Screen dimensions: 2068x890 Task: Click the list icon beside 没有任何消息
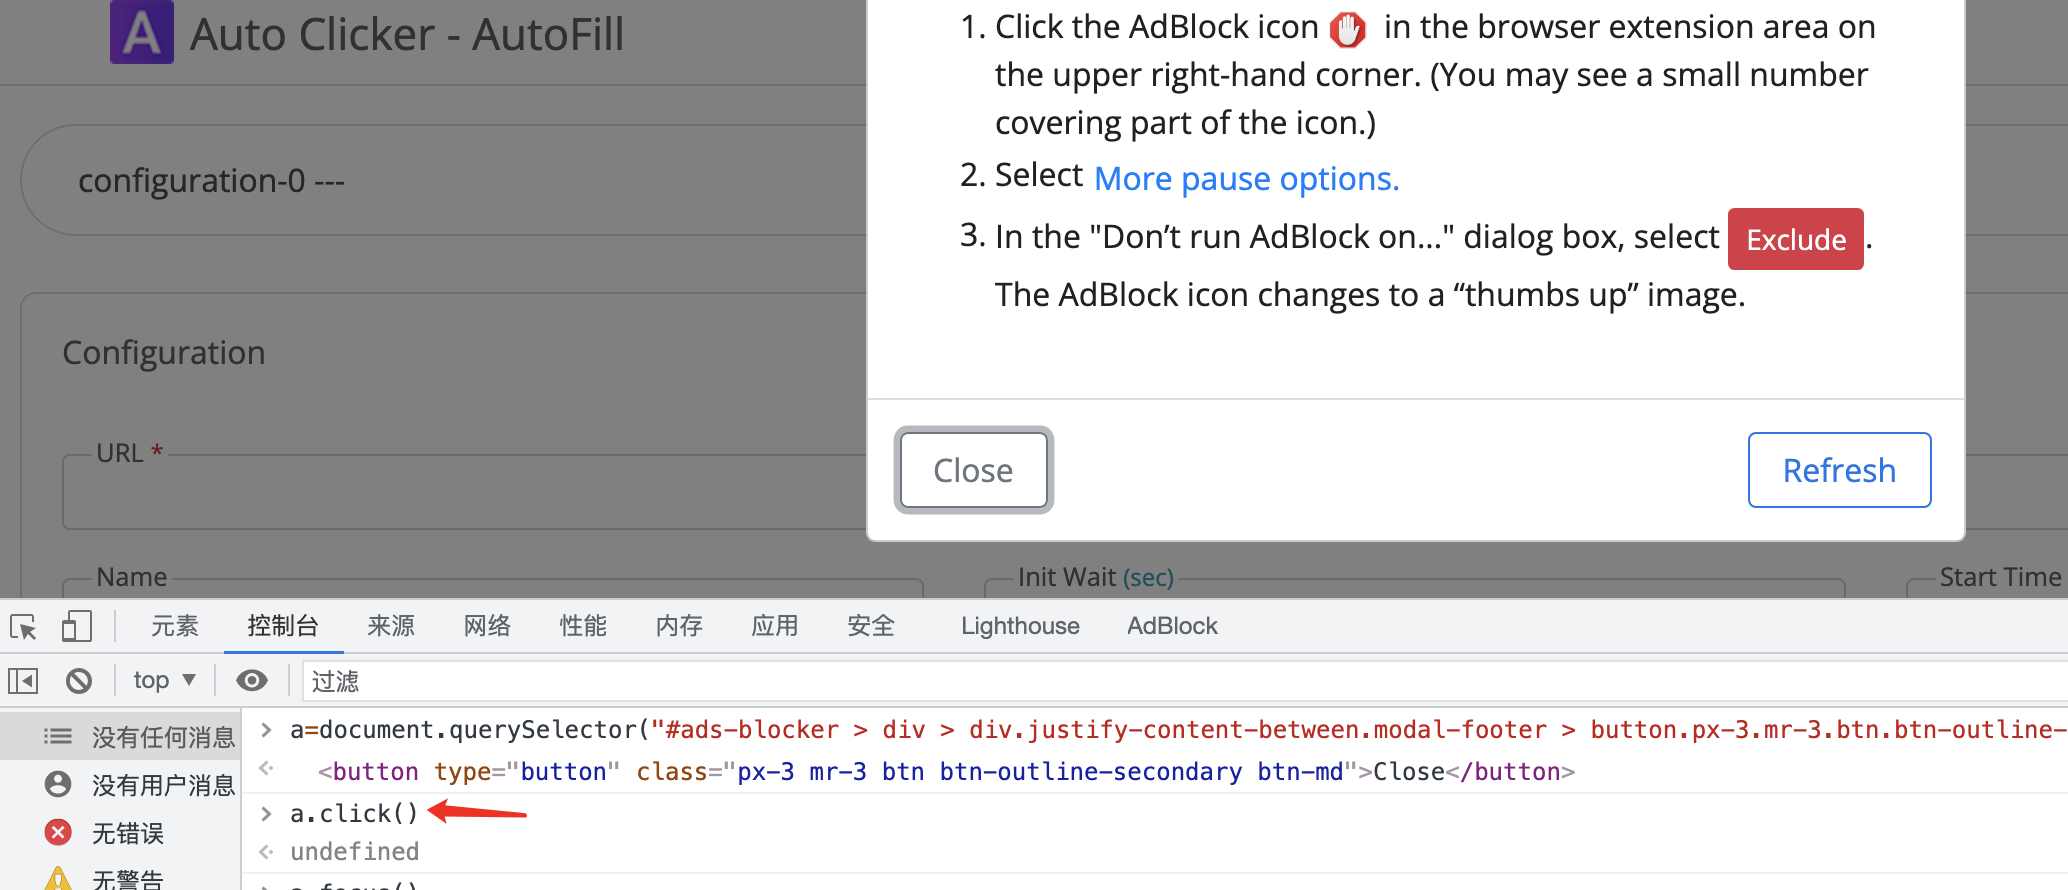pos(58,737)
